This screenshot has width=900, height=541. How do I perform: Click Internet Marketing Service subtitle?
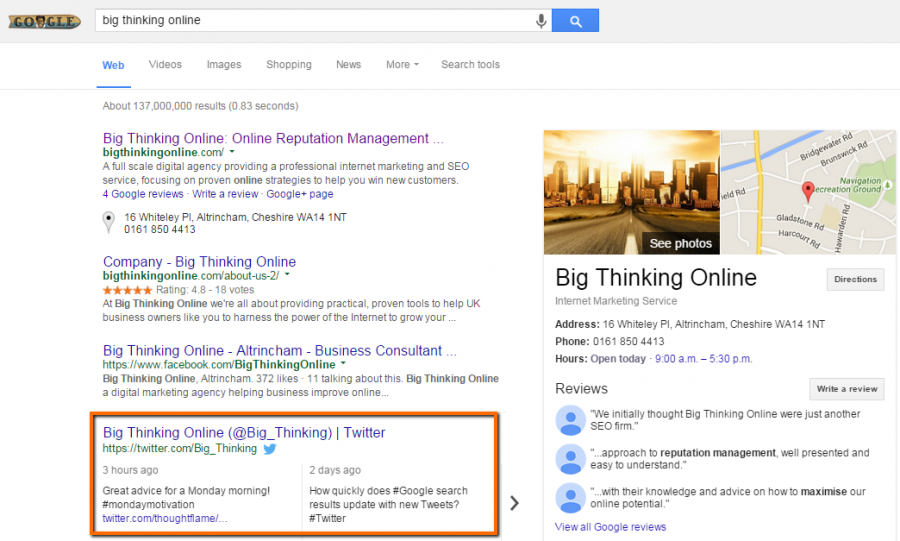tap(616, 301)
